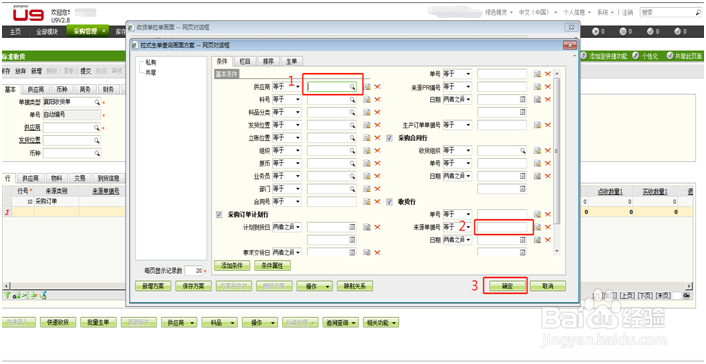Viewport: 706px width, 364px height.
Task: Click the settings icon beside 来源PR编号 condition
Action: point(537,86)
